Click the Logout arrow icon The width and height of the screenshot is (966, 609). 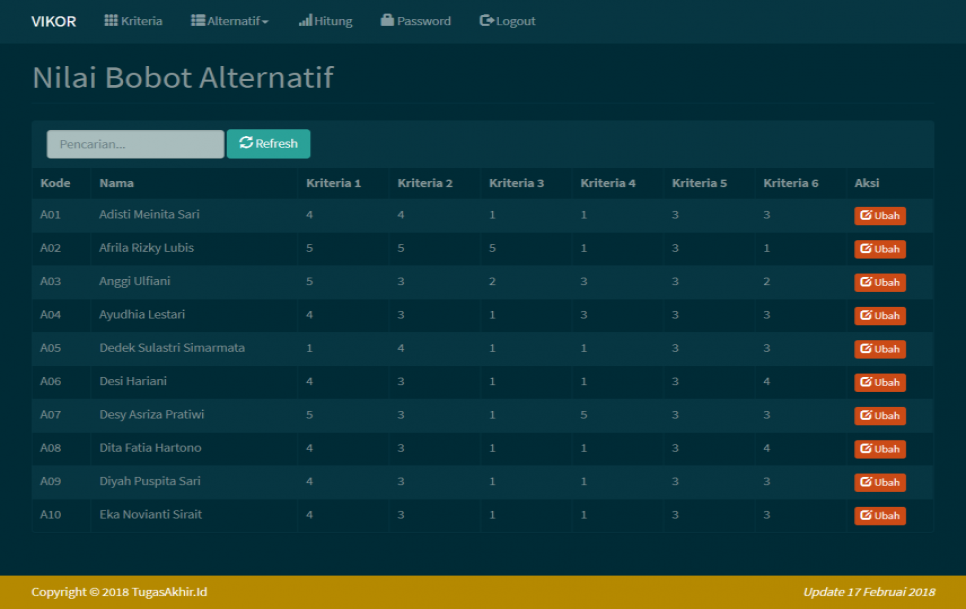(x=487, y=21)
